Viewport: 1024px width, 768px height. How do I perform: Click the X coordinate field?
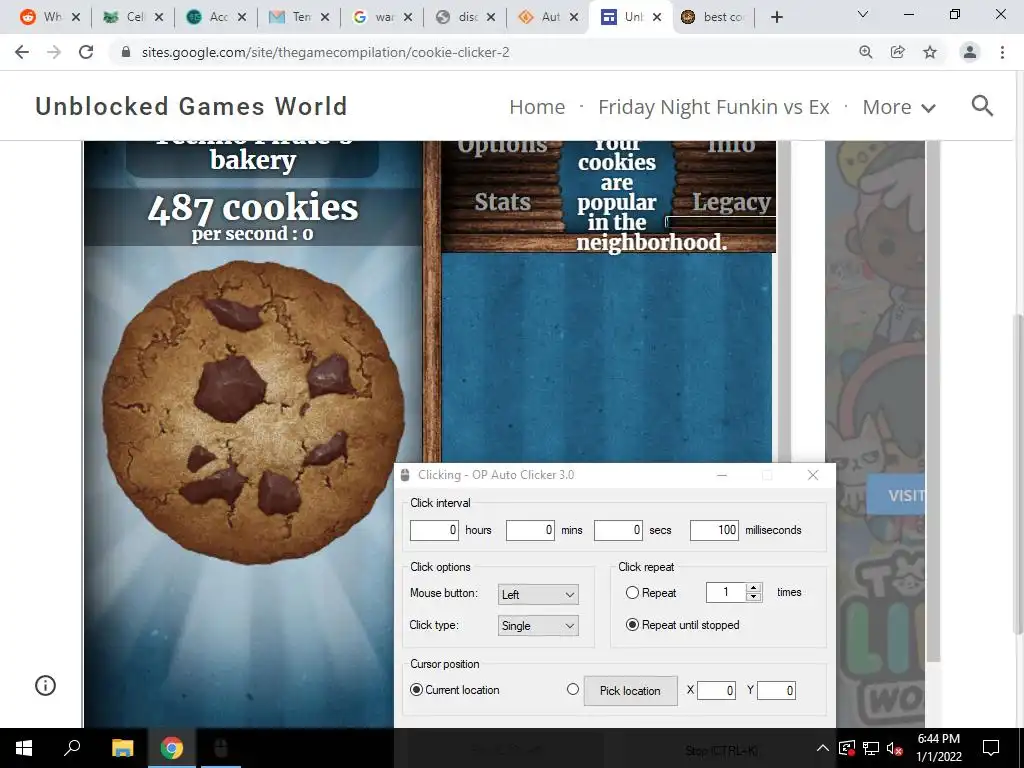(716, 690)
